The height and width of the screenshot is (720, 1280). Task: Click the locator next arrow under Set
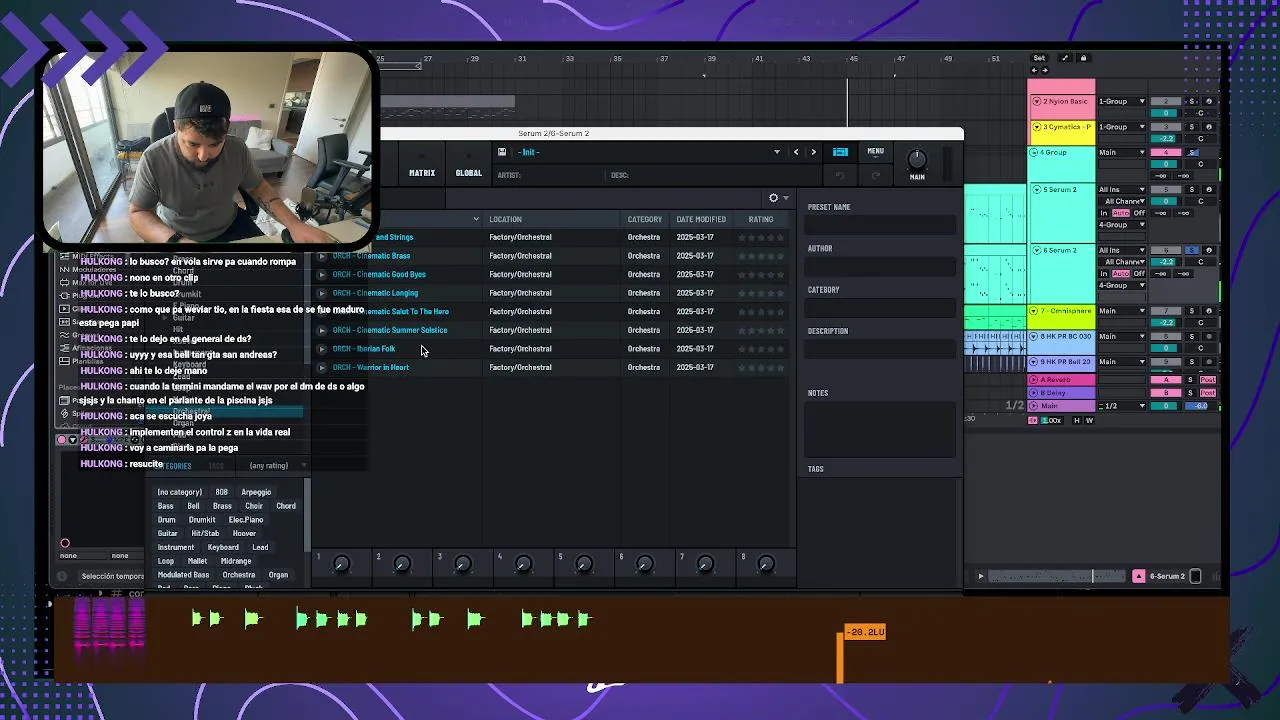[x=1045, y=70]
